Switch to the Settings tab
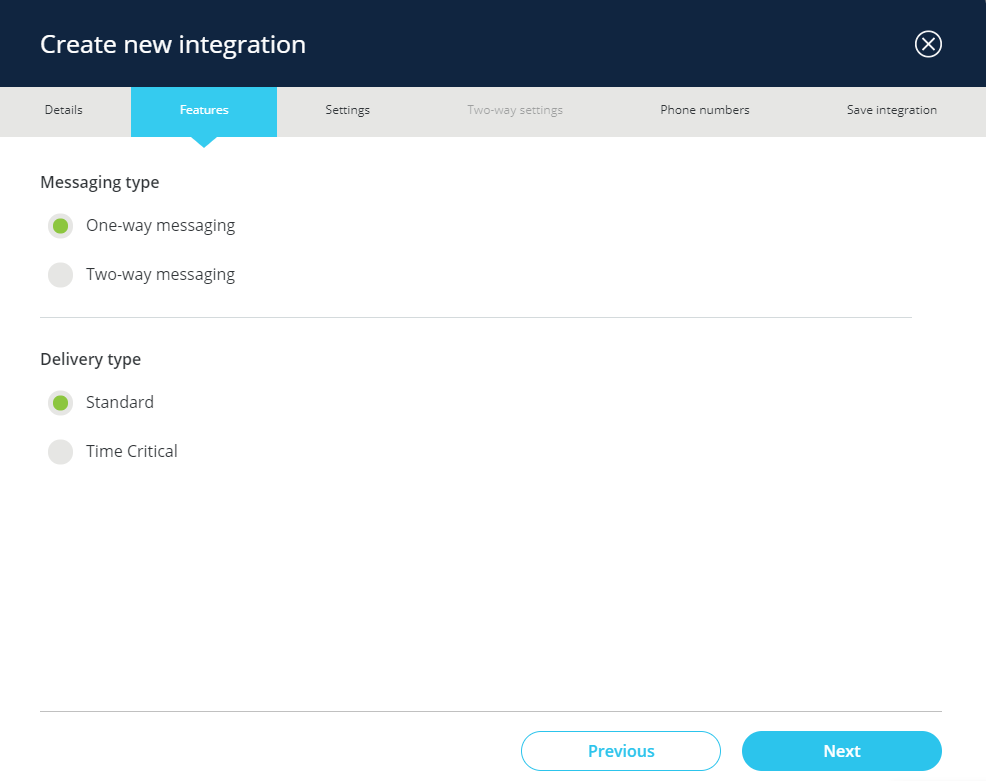The height and width of the screenshot is (781, 986). point(347,110)
